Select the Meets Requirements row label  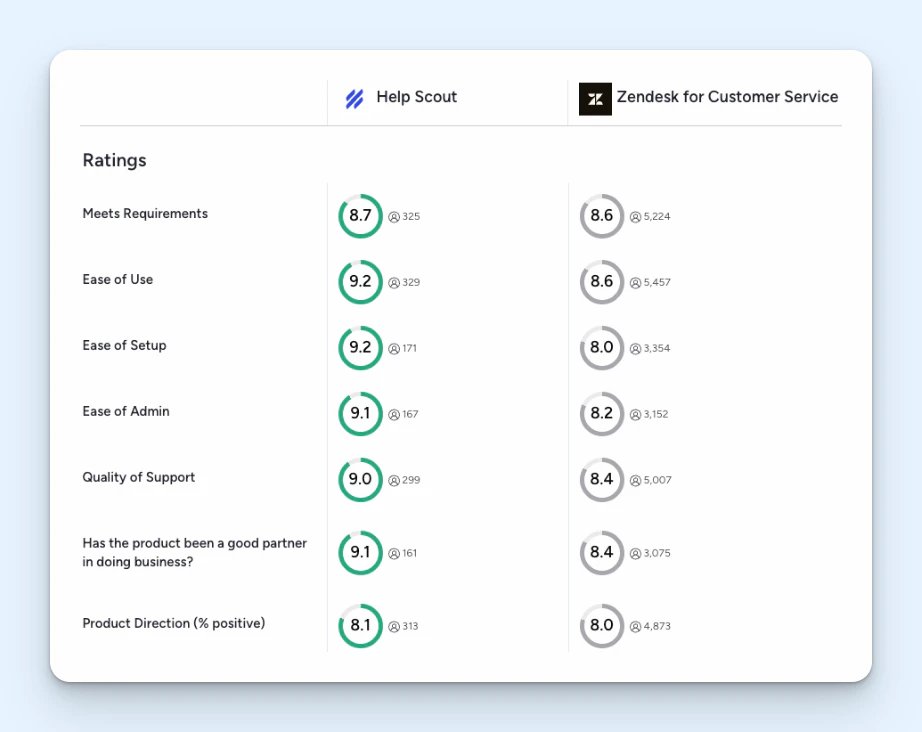(145, 213)
